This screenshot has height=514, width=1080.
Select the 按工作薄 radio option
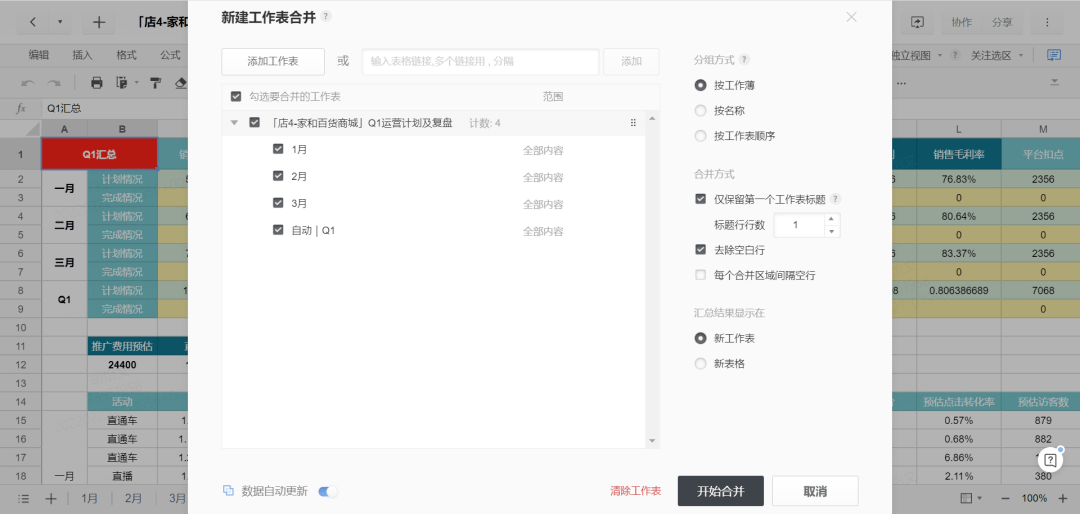point(700,85)
